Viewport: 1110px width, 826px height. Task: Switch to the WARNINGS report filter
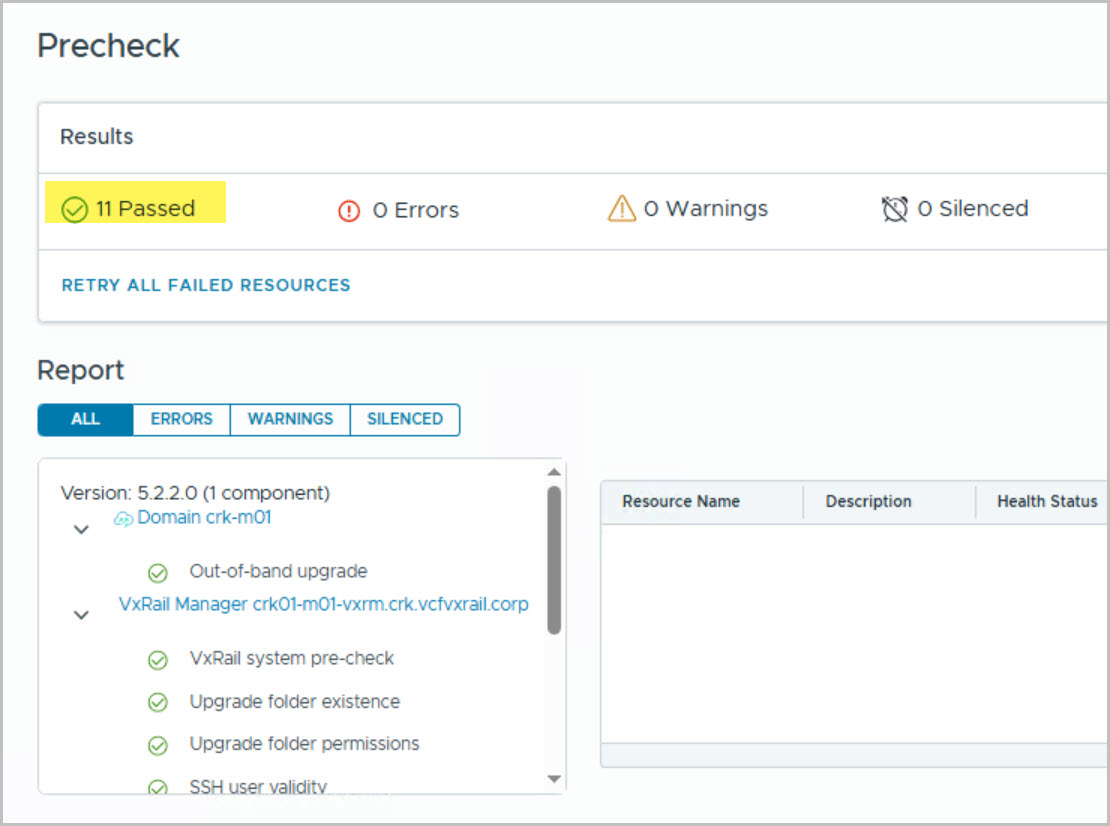pos(290,420)
